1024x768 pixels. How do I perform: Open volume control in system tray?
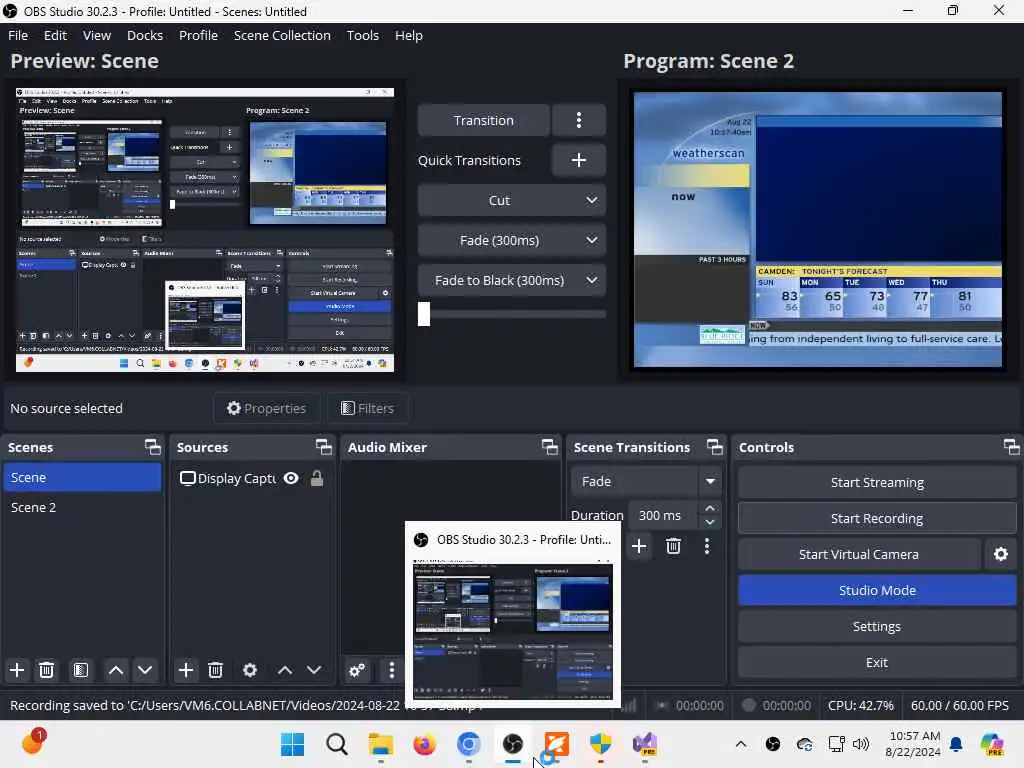point(861,744)
